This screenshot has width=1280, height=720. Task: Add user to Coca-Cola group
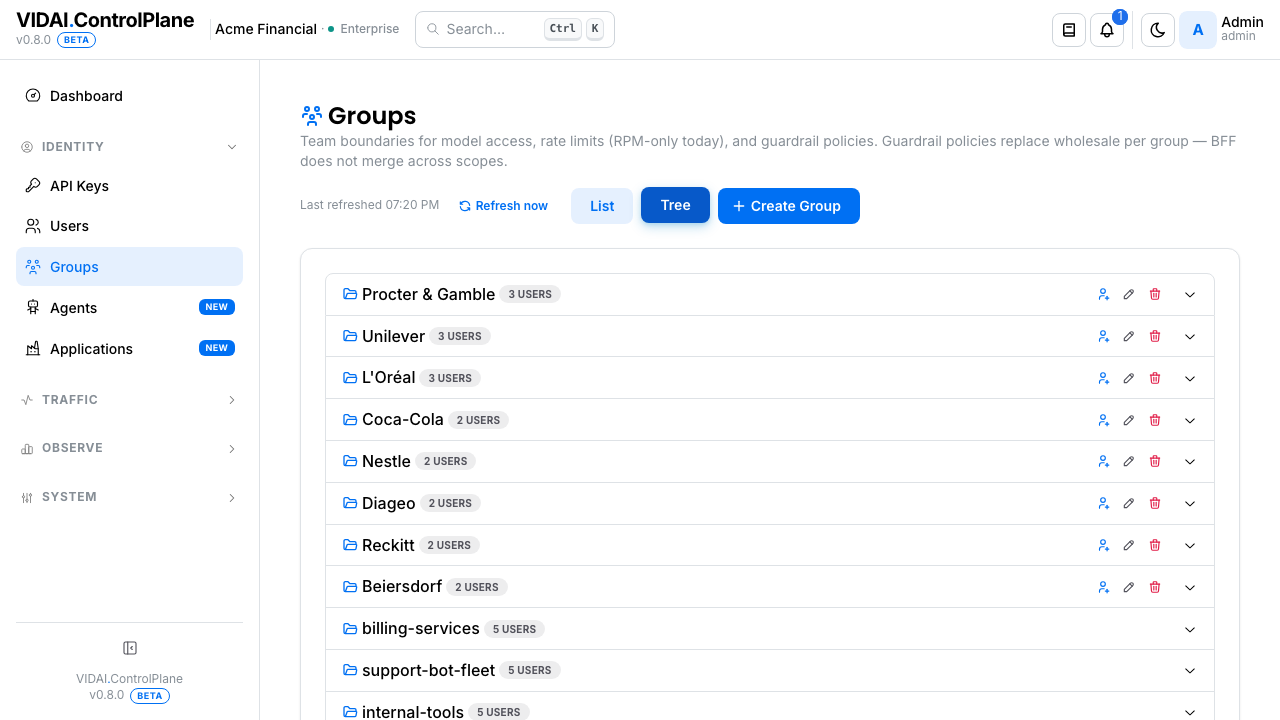[1104, 420]
